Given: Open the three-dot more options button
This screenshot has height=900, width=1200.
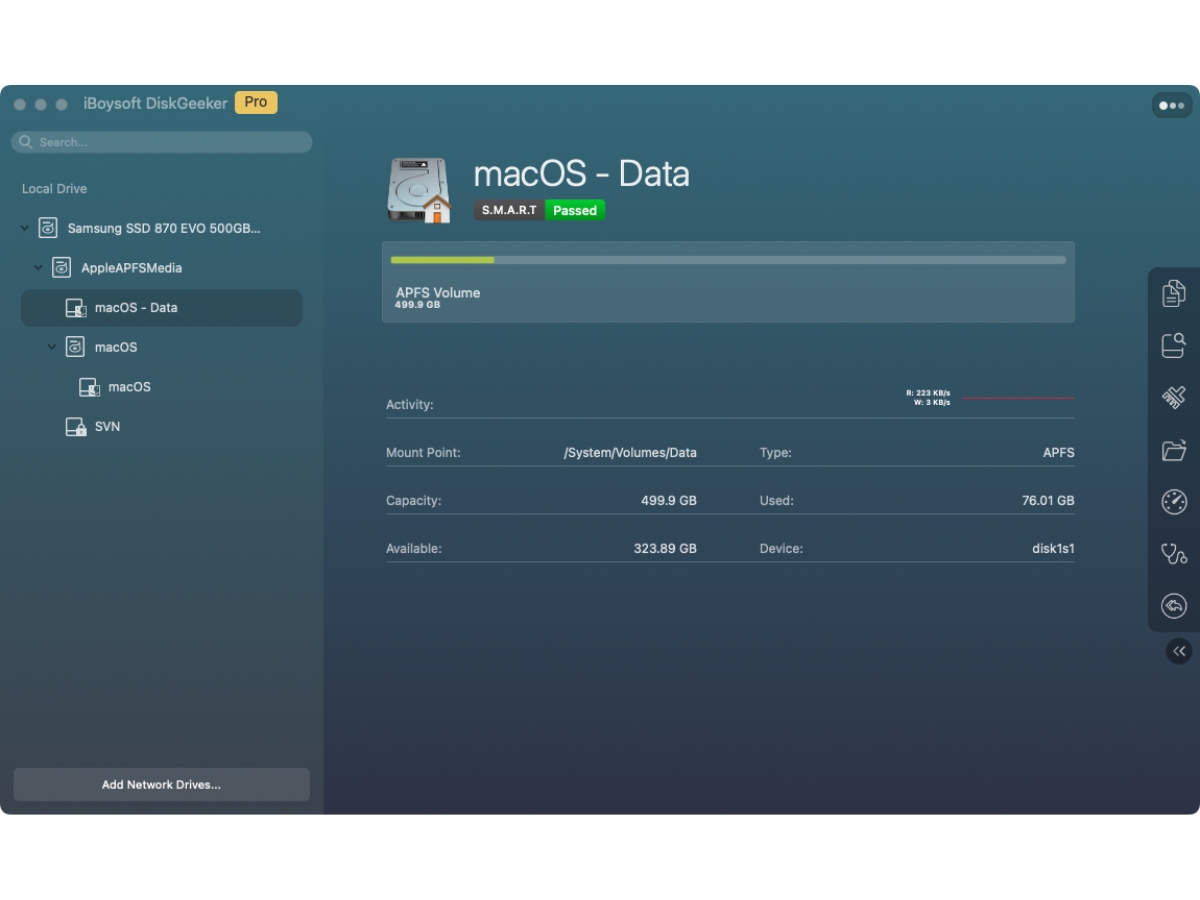Looking at the screenshot, I should tap(1172, 105).
